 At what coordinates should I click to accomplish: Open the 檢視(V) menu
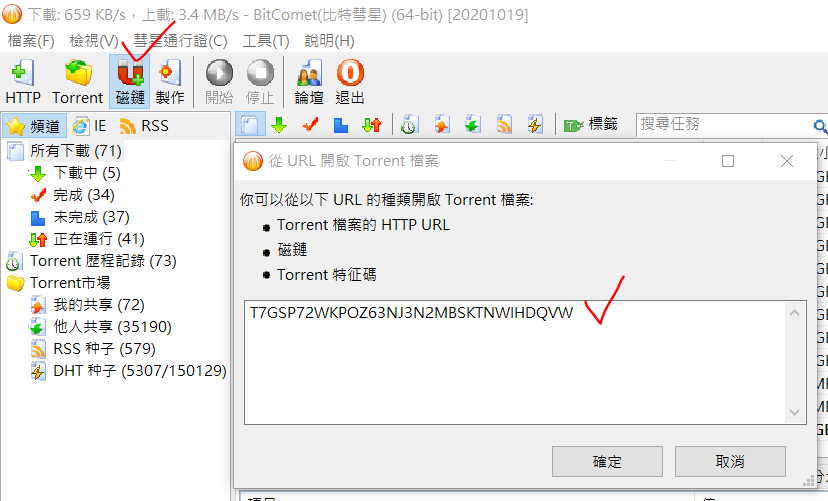click(x=94, y=41)
